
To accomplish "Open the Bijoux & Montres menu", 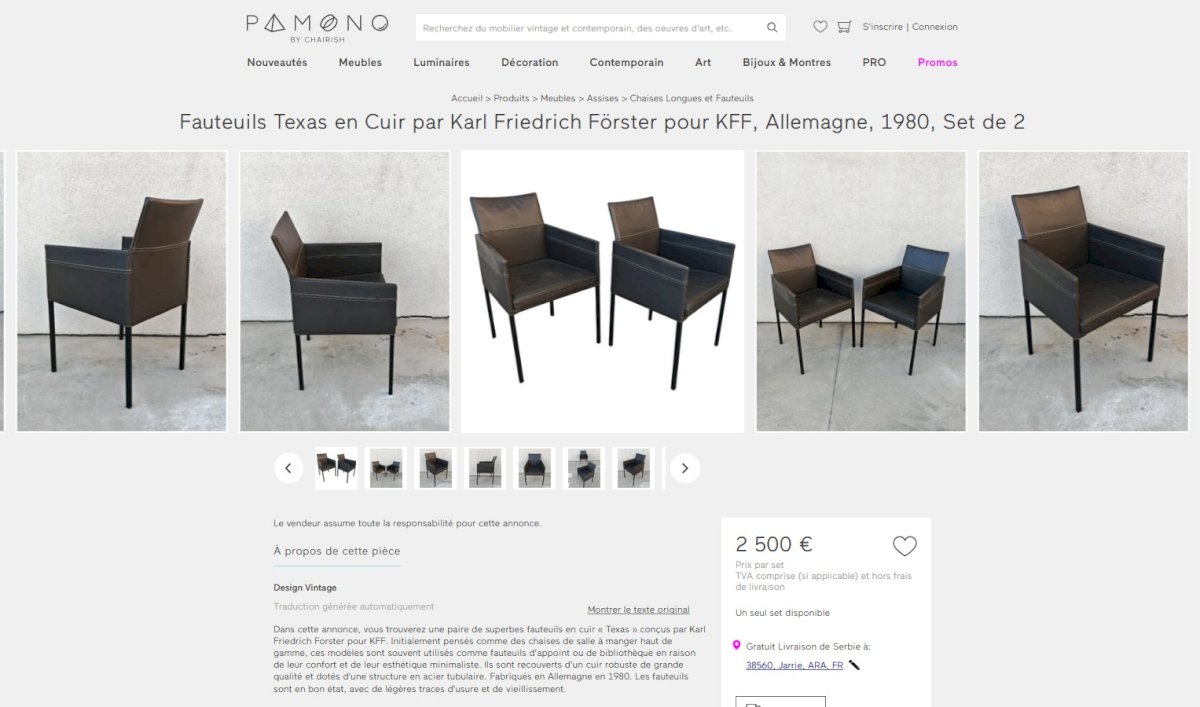I will tap(786, 62).
